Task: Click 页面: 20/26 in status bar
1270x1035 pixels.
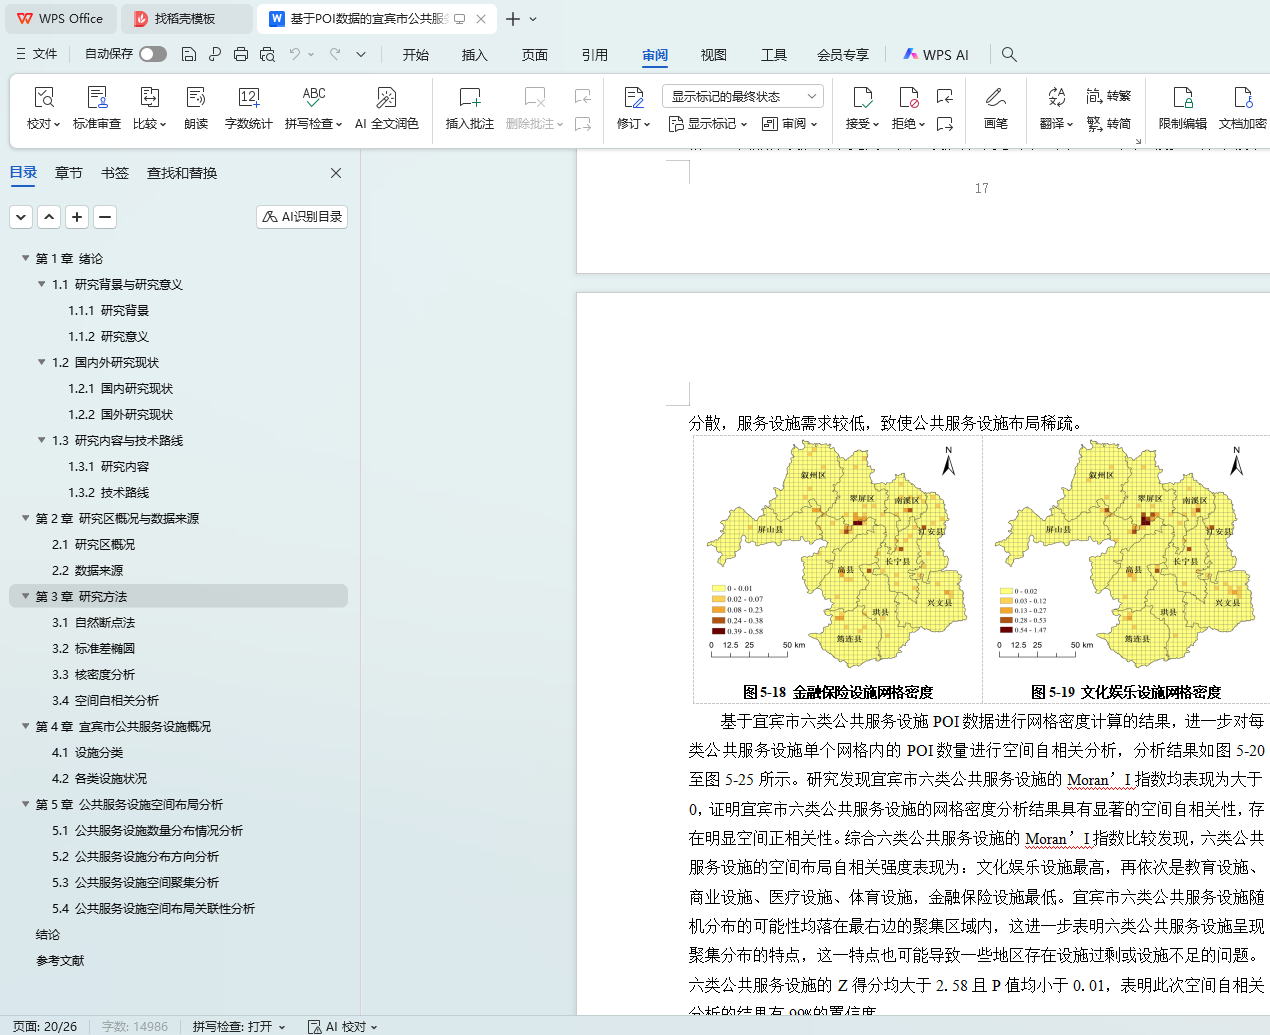Action: [x=45, y=1026]
